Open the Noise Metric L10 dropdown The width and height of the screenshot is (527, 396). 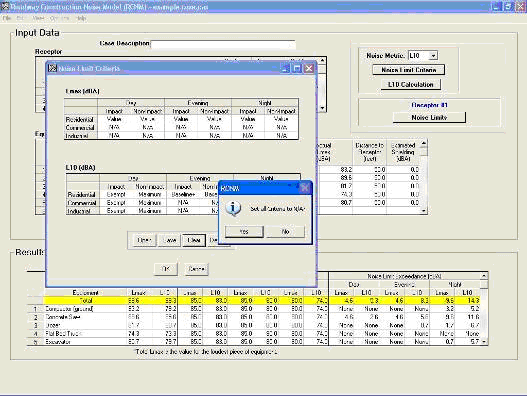tap(433, 55)
